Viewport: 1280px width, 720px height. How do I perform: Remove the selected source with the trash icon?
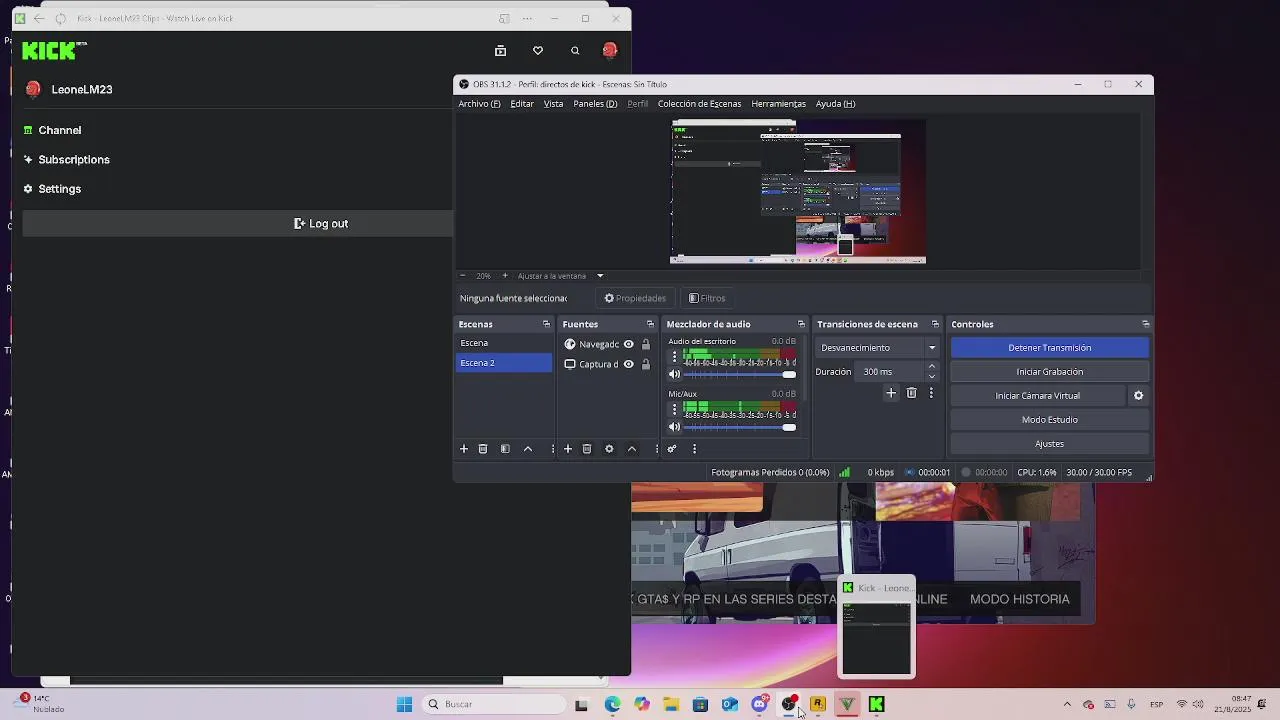click(x=587, y=449)
